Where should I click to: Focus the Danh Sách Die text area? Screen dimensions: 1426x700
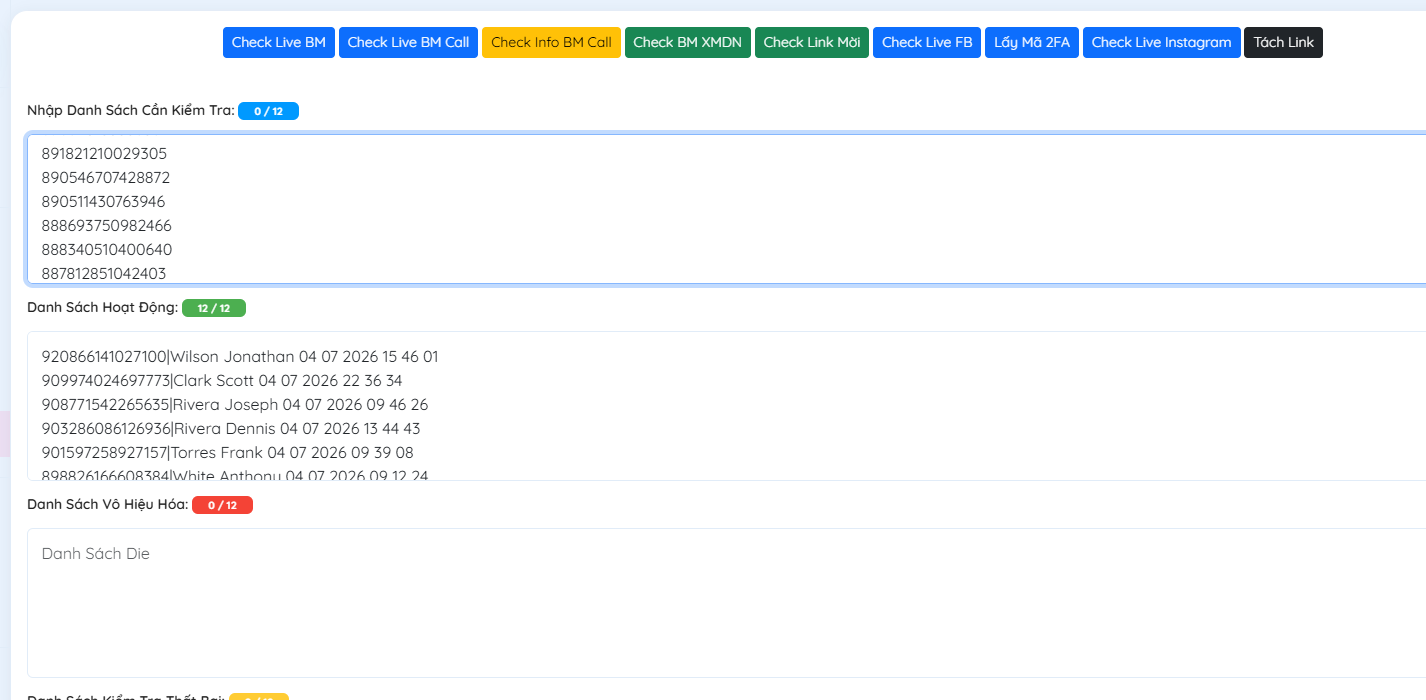726,603
